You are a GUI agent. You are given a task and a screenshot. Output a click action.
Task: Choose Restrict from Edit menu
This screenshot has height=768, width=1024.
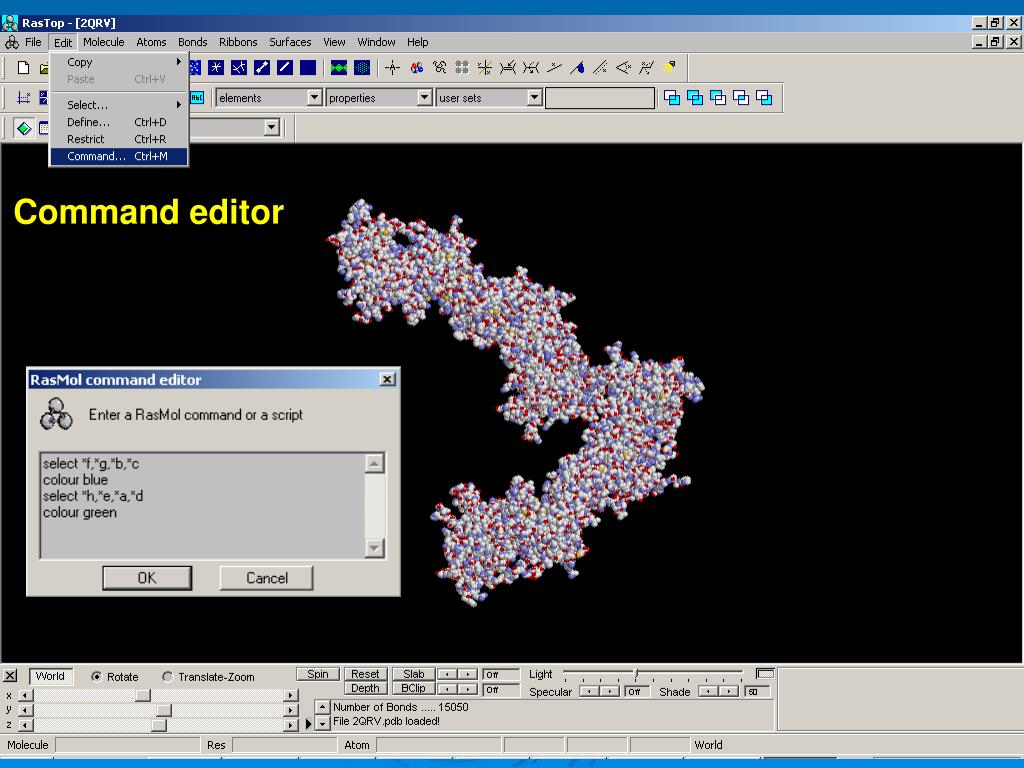click(x=119, y=139)
